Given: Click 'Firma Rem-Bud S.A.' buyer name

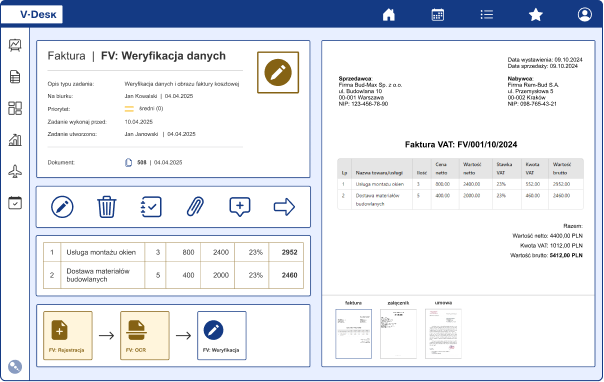Looking at the screenshot, I should click(x=533, y=85).
